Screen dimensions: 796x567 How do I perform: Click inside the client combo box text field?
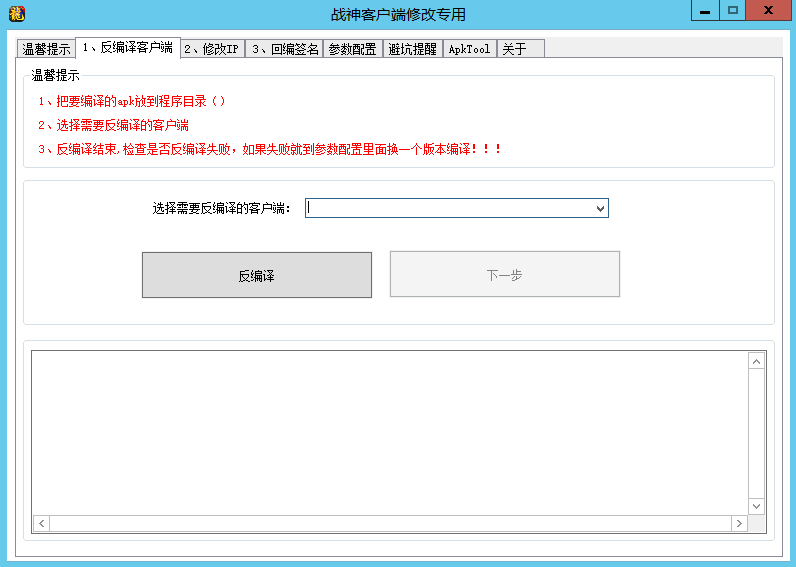click(x=450, y=208)
